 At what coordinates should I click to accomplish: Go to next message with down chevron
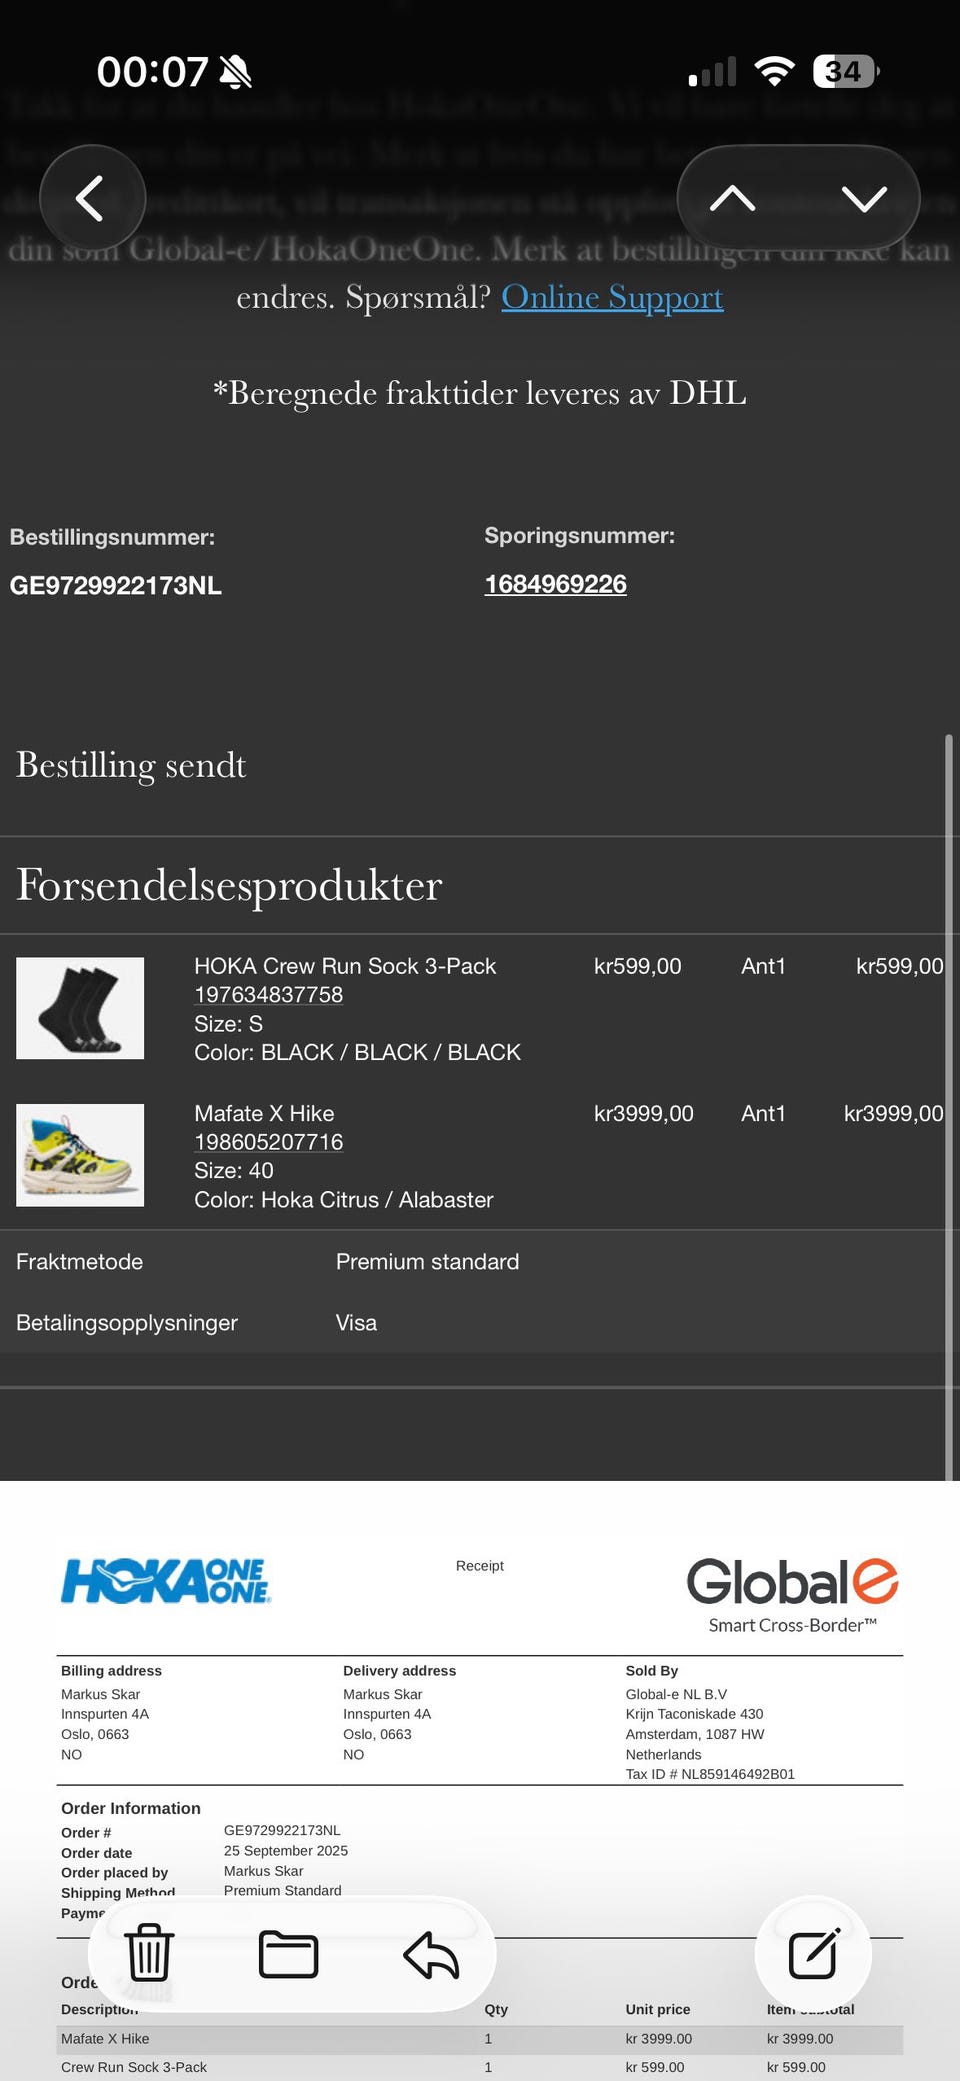pyautogui.click(x=864, y=198)
